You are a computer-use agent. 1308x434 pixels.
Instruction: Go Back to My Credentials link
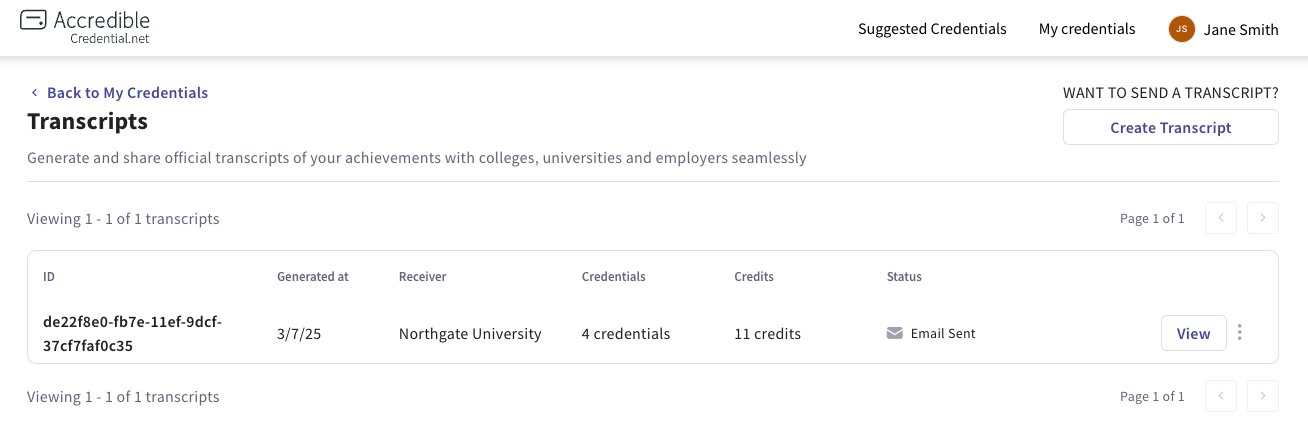point(127,93)
